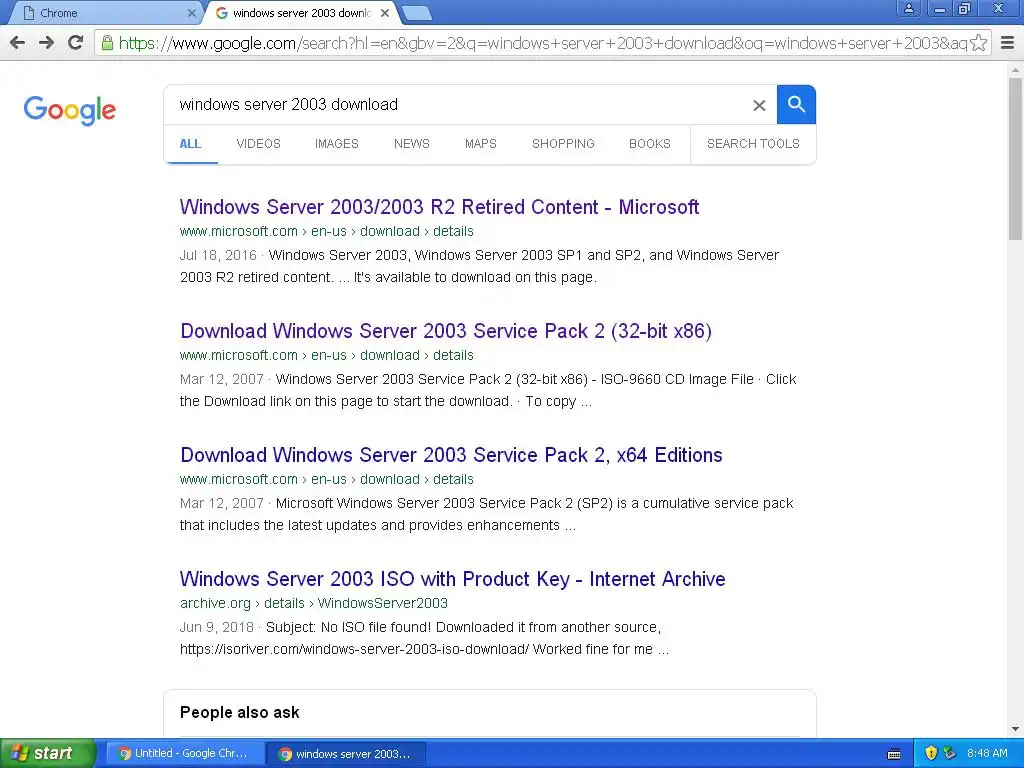
Task: Go back with the browser back arrow
Action: point(18,43)
